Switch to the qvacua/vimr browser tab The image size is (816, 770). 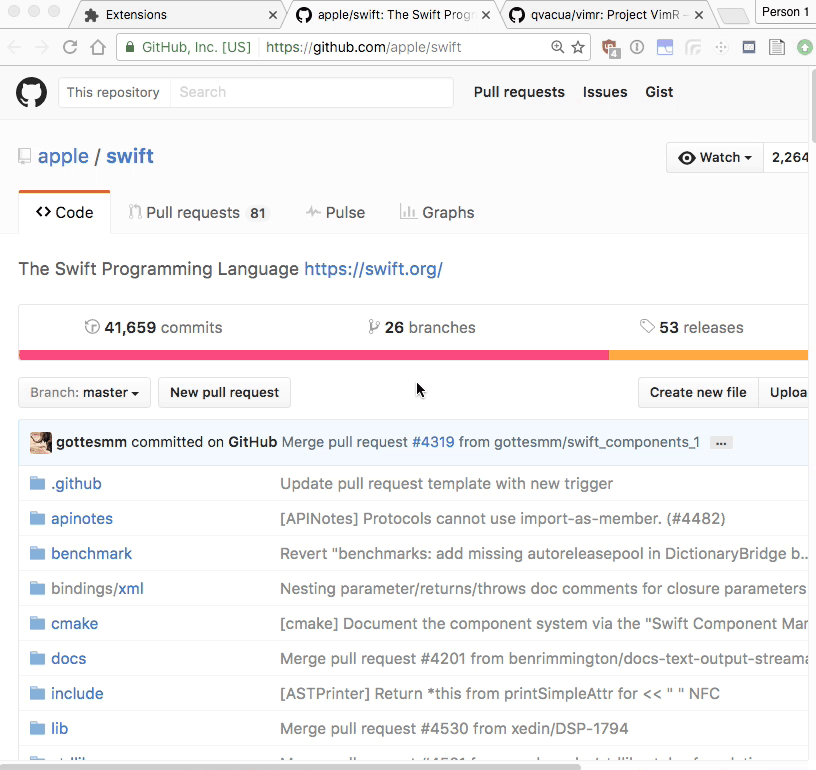click(x=604, y=15)
